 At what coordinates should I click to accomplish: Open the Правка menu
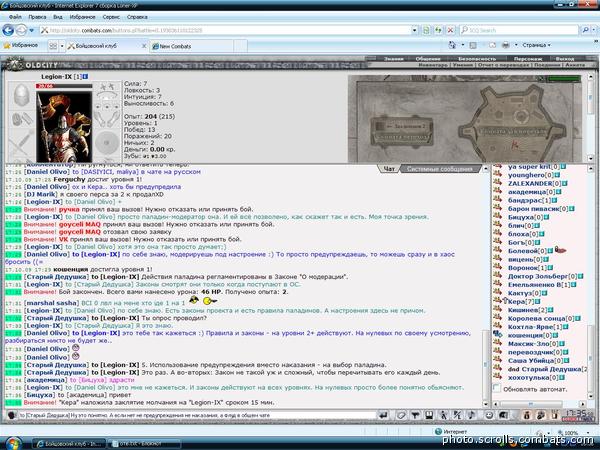[37, 17]
